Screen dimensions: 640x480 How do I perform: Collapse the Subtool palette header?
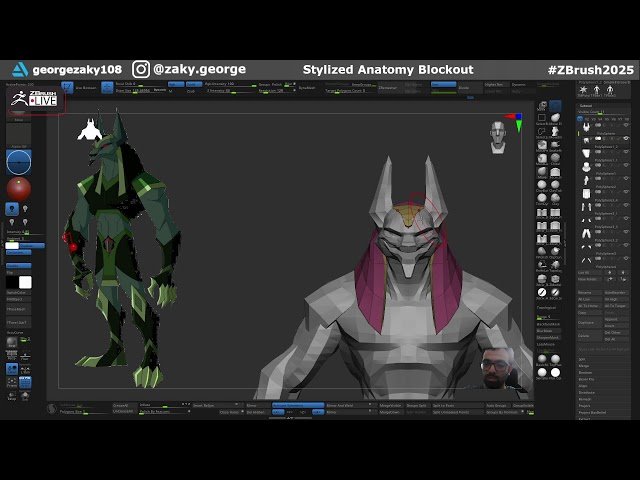coord(586,106)
